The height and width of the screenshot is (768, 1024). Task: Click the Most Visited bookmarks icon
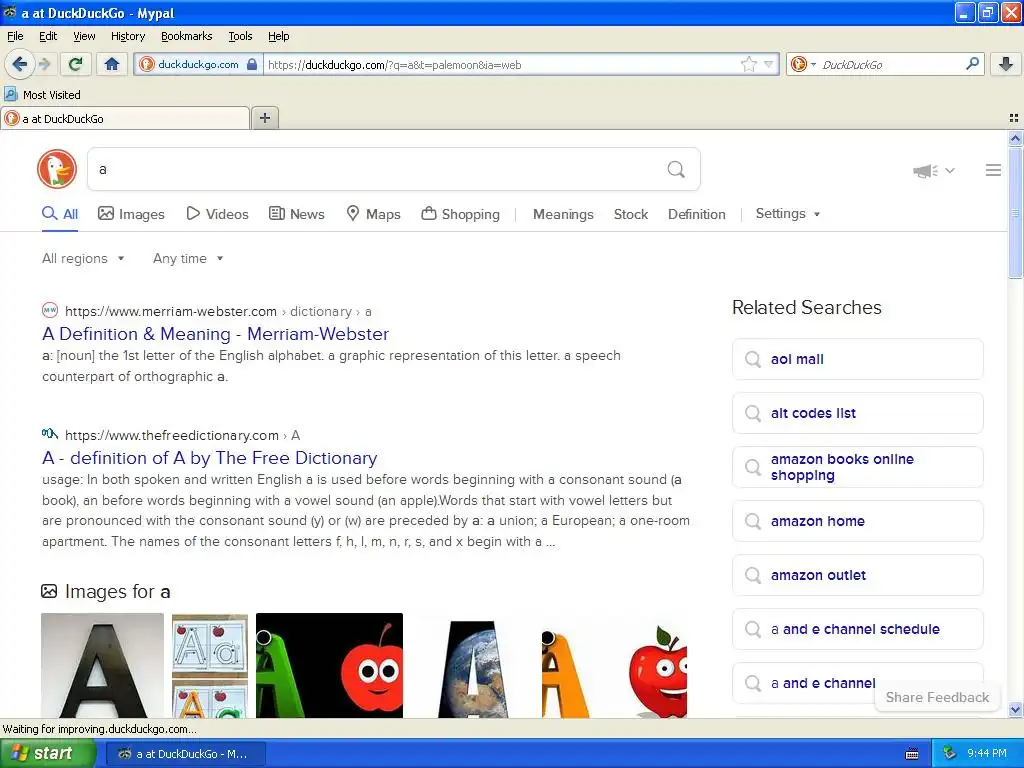click(10, 94)
